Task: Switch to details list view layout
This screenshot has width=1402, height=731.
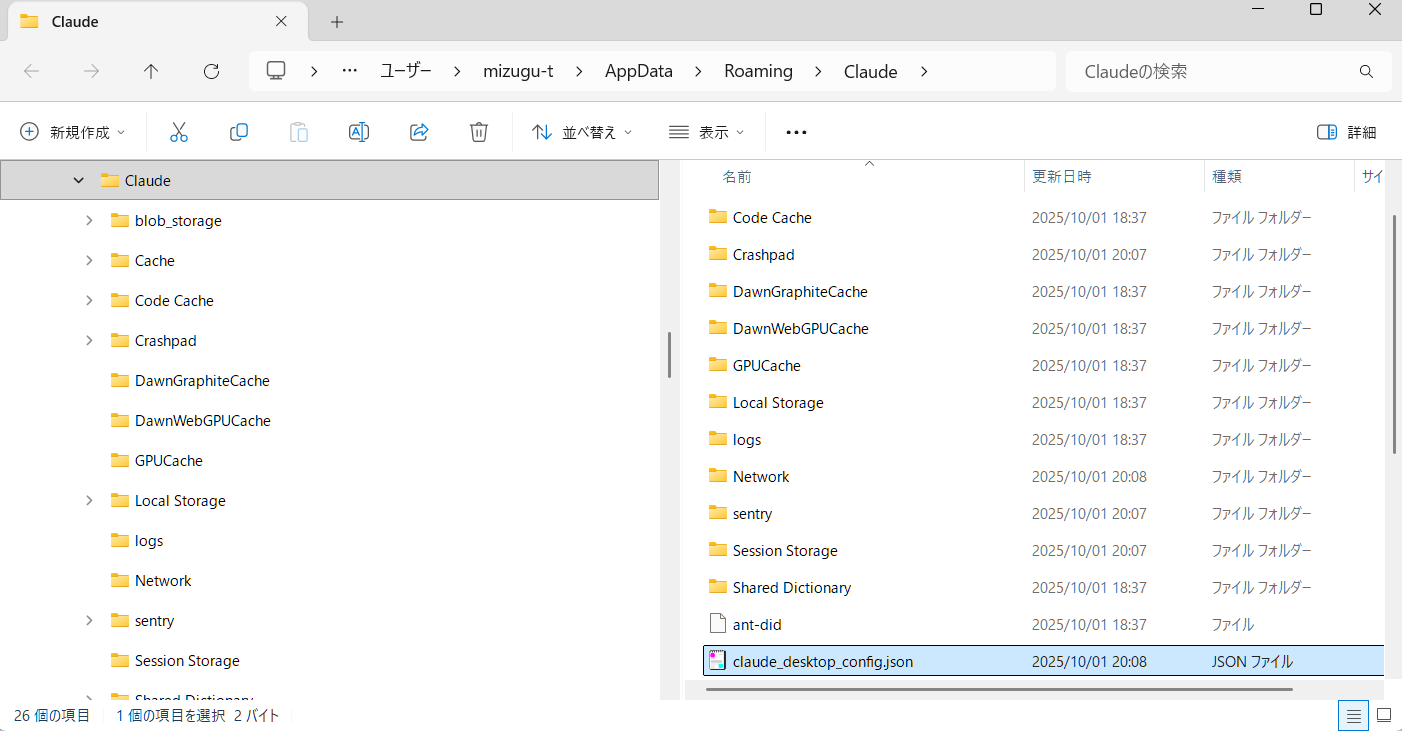Action: [1352, 715]
